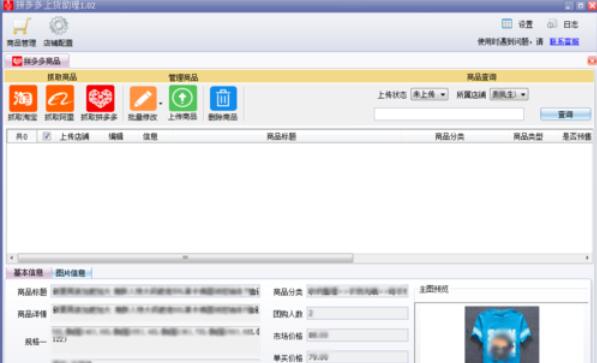The image size is (597, 363).
Task: Open the 上传状态 dropdown
Action: pyautogui.click(x=429, y=94)
